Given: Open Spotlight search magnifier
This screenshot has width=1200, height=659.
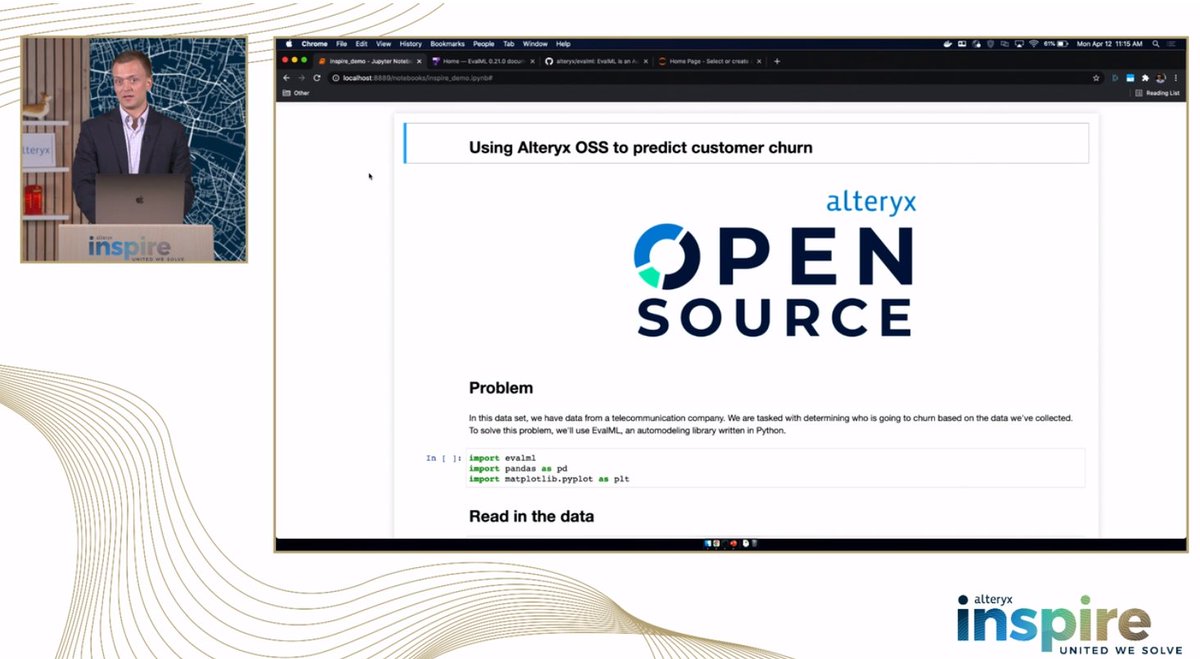Looking at the screenshot, I should click(x=1155, y=44).
